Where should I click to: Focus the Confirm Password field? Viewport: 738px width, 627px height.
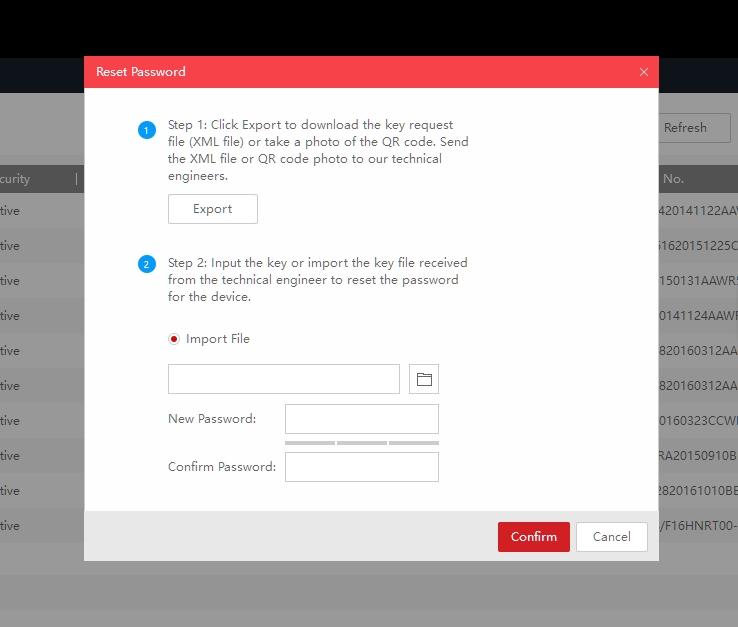[x=361, y=467]
